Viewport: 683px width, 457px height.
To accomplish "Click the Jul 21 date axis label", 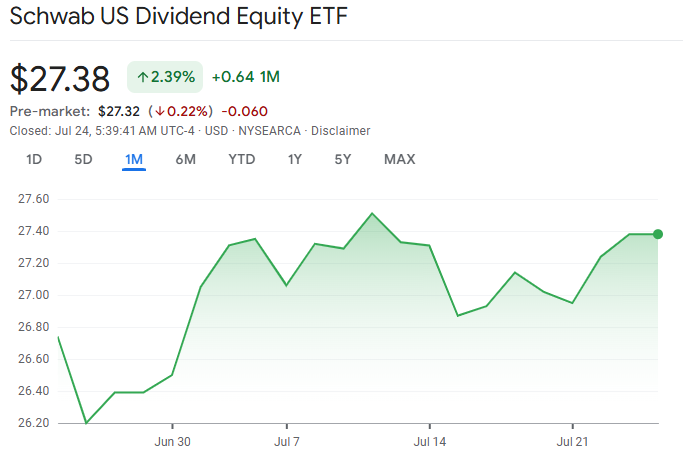I will (572, 442).
